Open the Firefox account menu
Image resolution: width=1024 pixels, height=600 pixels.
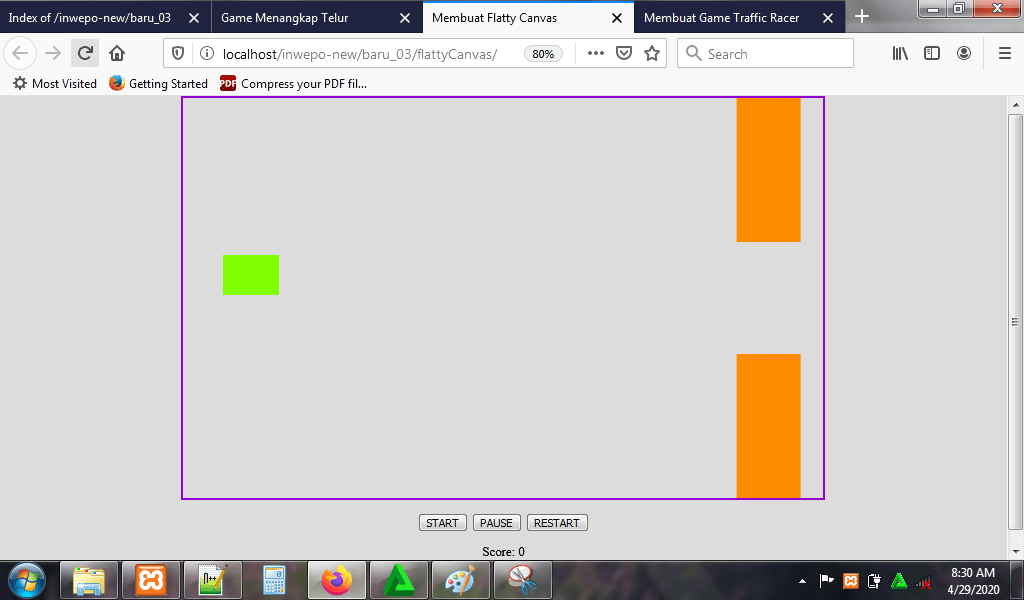pyautogui.click(x=964, y=54)
